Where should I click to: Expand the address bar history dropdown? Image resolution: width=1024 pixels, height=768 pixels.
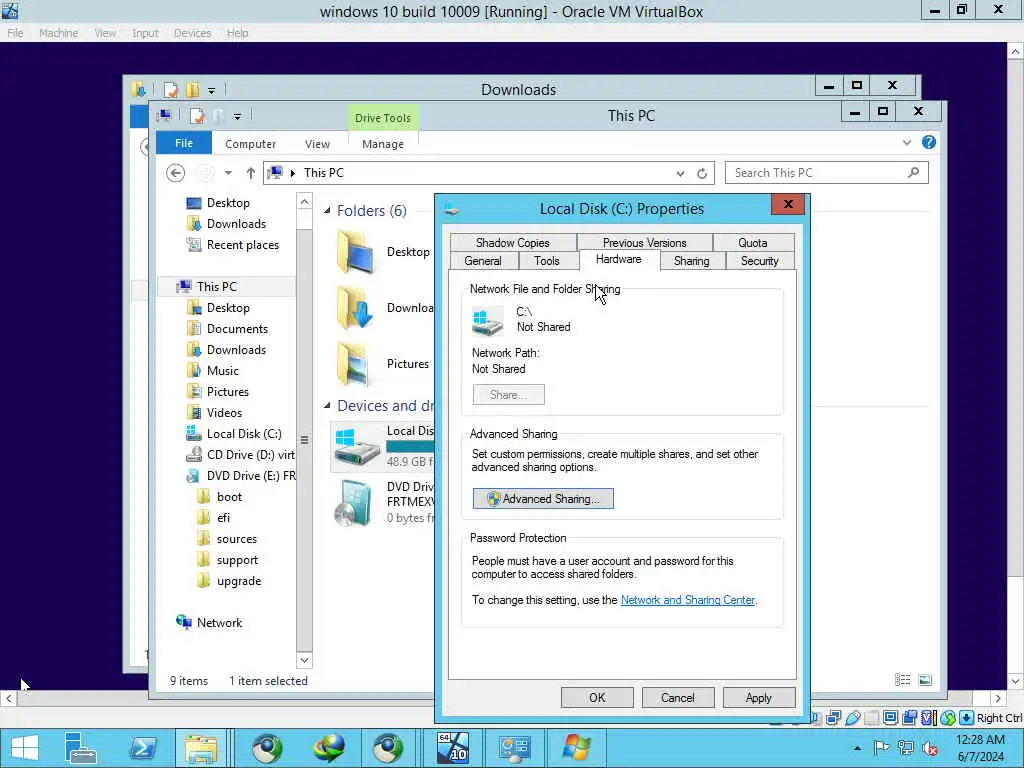pos(680,174)
